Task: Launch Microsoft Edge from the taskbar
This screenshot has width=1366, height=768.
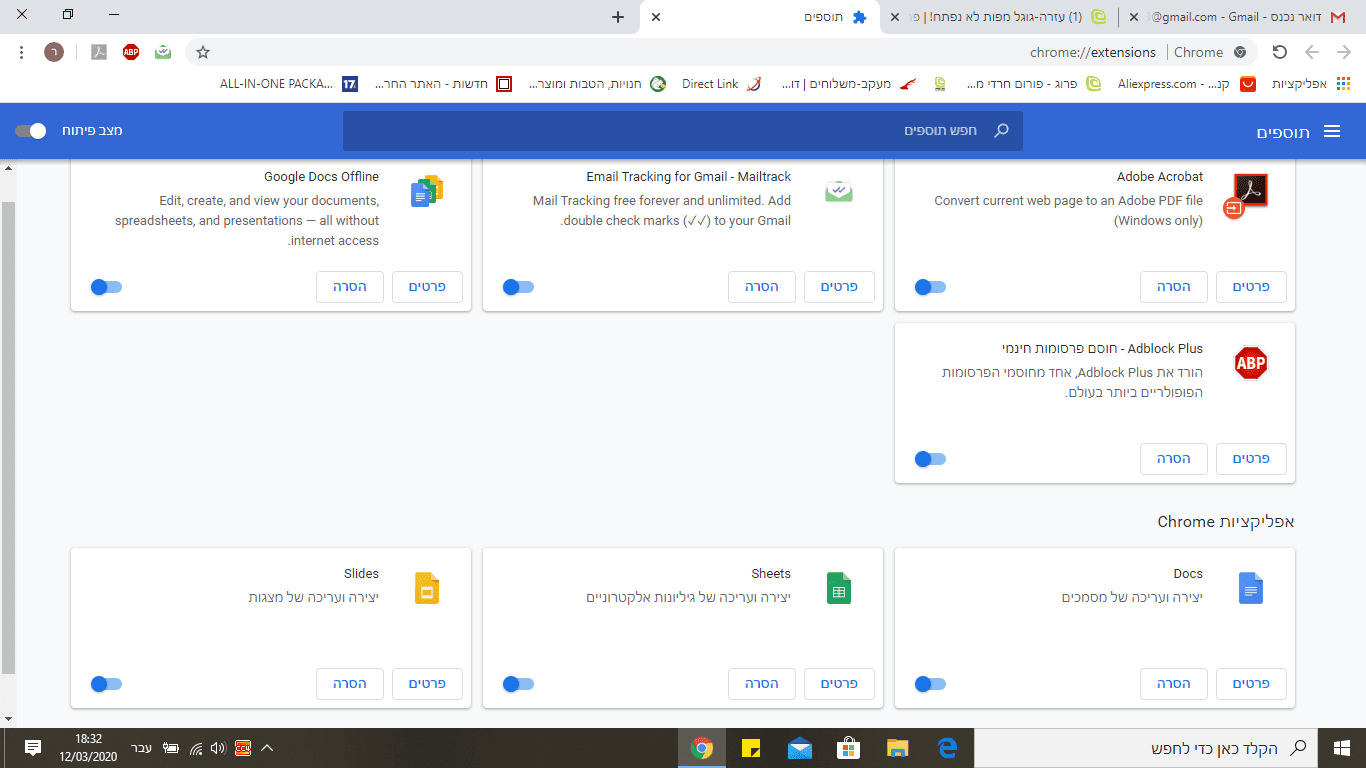Action: [x=947, y=748]
